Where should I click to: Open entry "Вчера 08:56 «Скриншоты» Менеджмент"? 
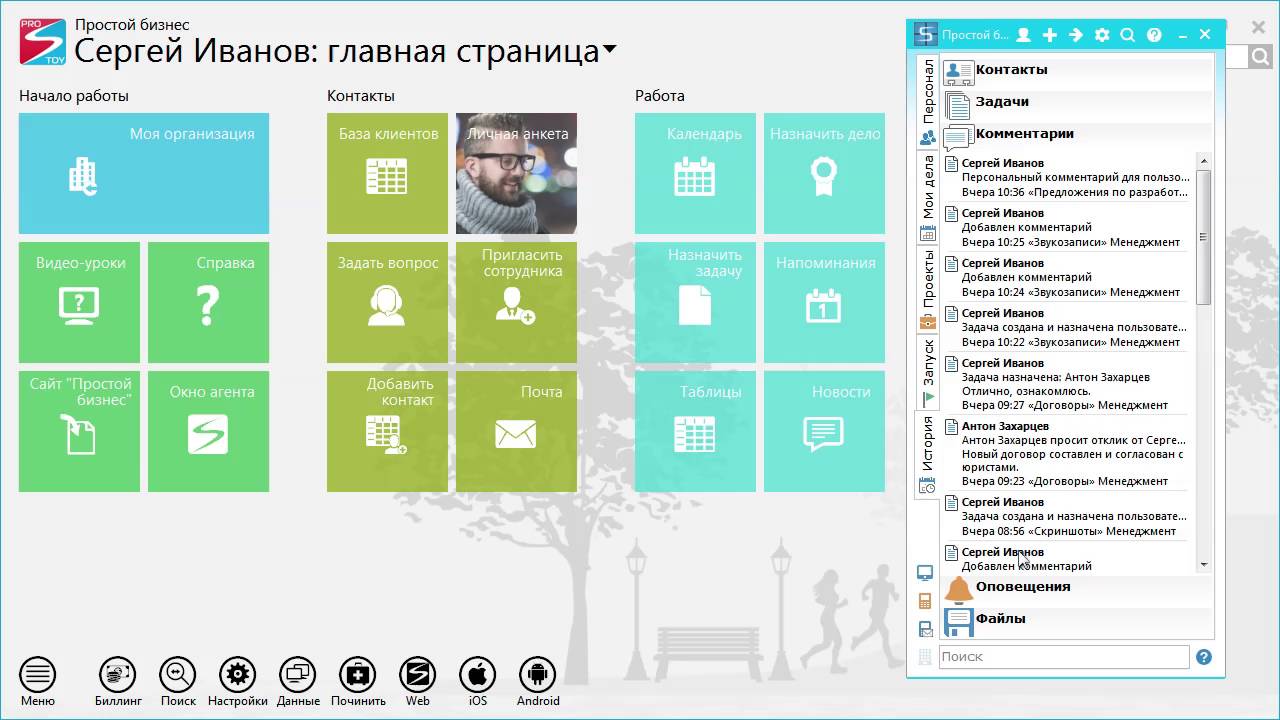coord(1066,516)
